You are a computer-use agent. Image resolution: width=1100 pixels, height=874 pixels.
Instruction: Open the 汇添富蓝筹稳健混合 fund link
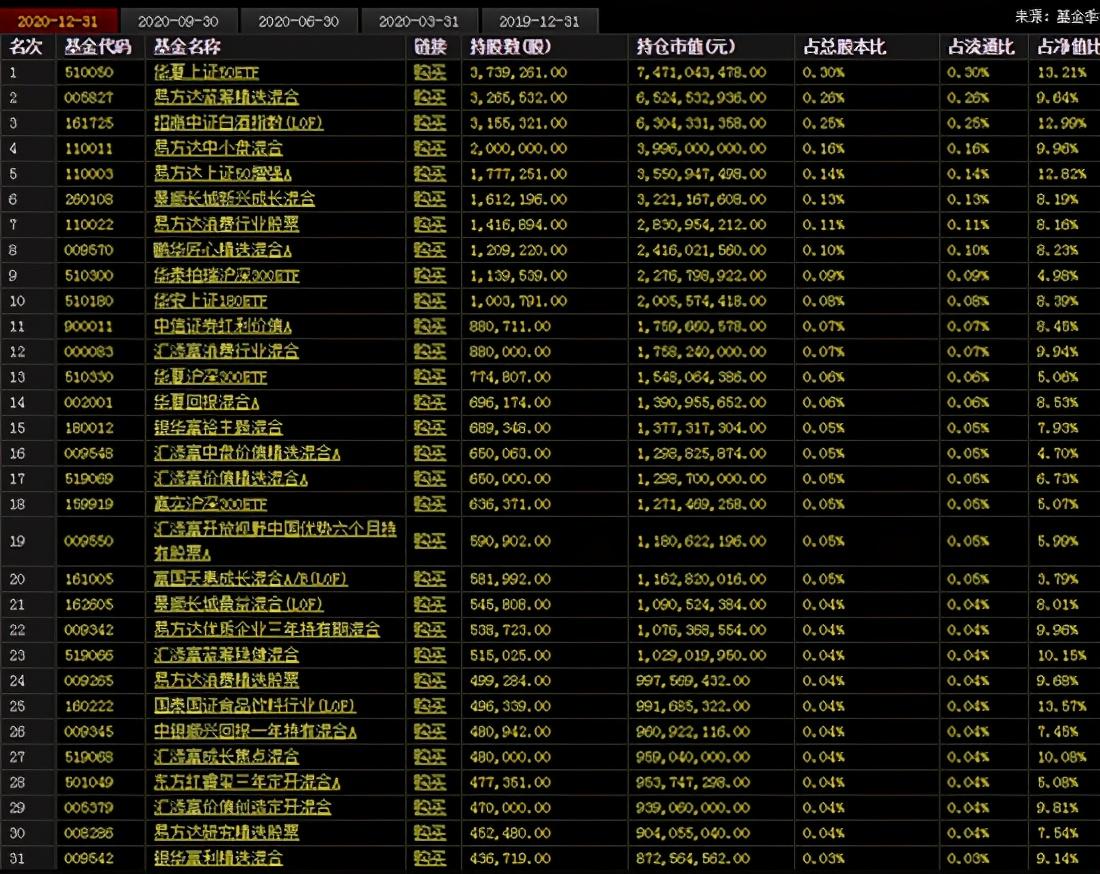point(227,655)
